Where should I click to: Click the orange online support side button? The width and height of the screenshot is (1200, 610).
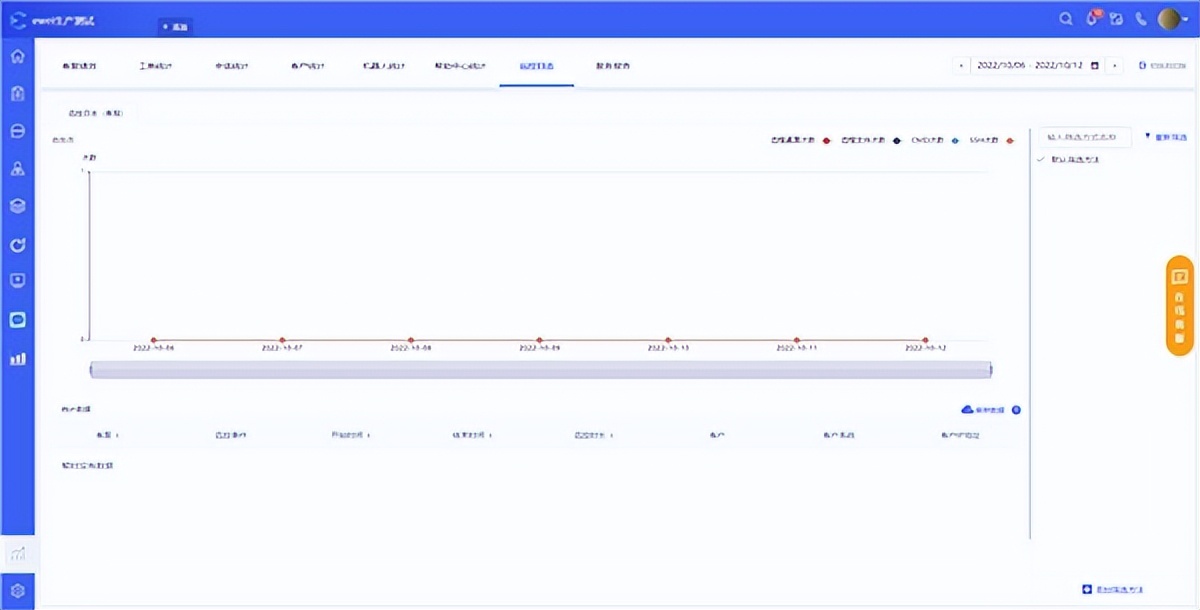pyautogui.click(x=1180, y=305)
